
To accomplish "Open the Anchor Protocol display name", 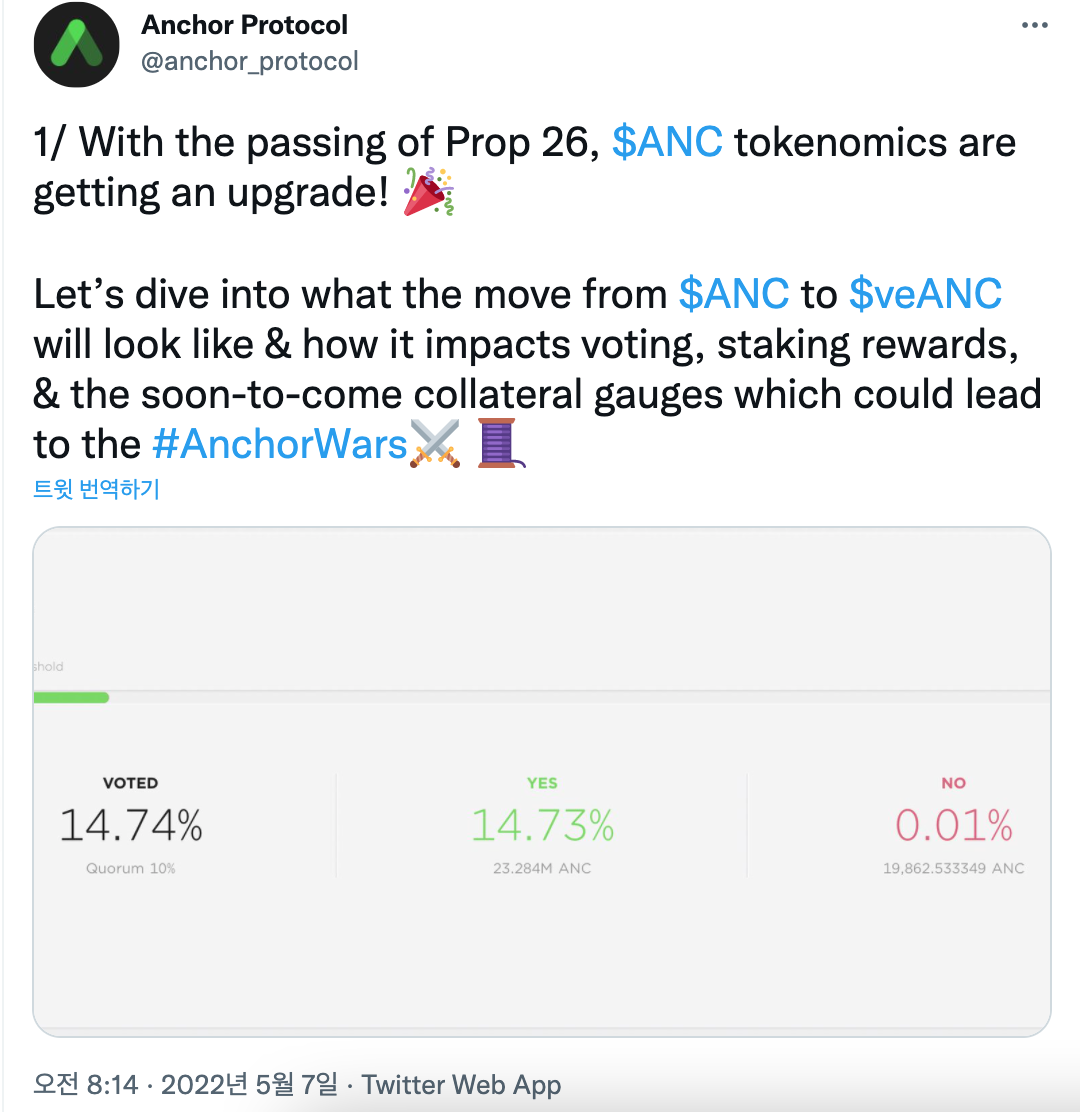I will pos(245,24).
